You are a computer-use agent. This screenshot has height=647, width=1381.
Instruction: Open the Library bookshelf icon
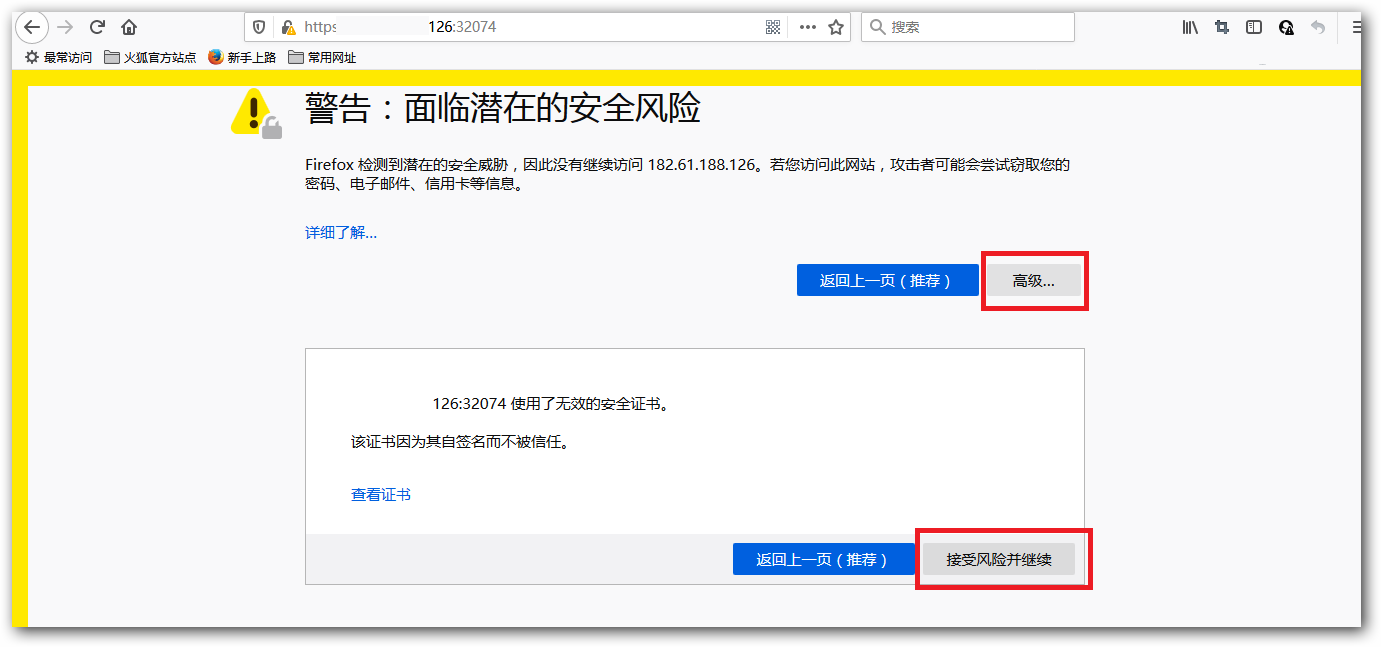1190,27
